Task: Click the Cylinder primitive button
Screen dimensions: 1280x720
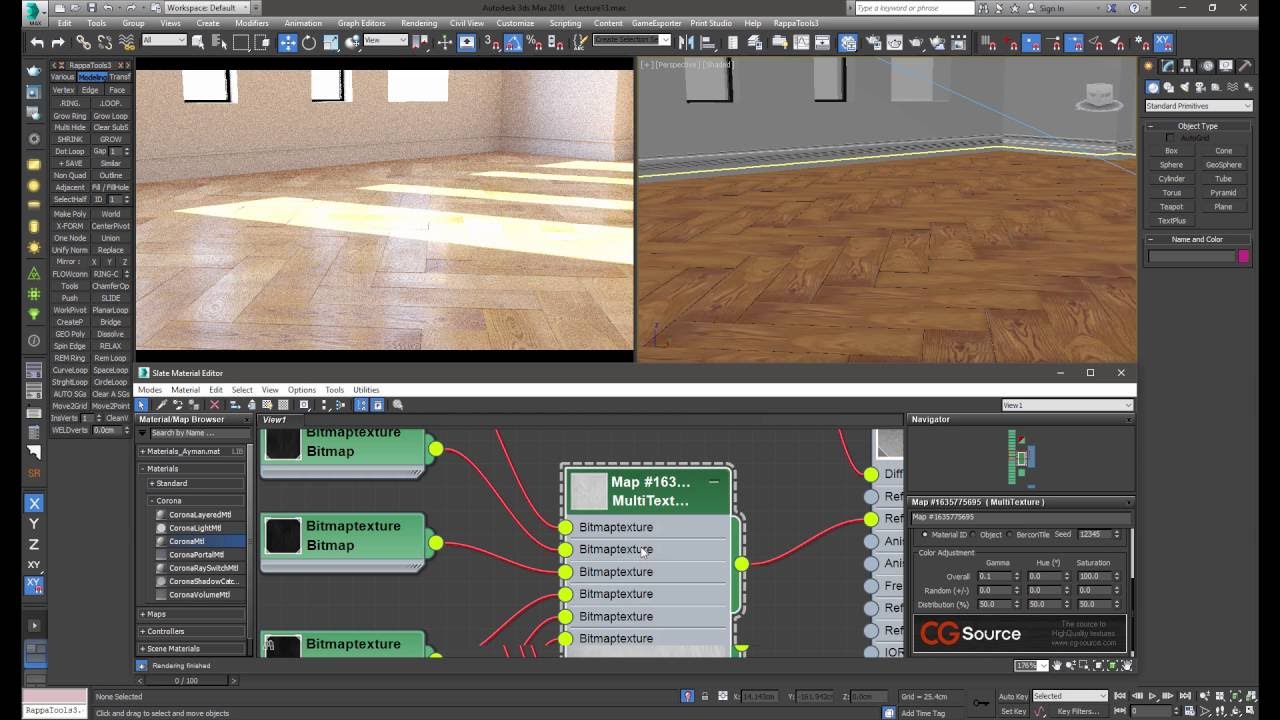Action: [x=1171, y=179]
